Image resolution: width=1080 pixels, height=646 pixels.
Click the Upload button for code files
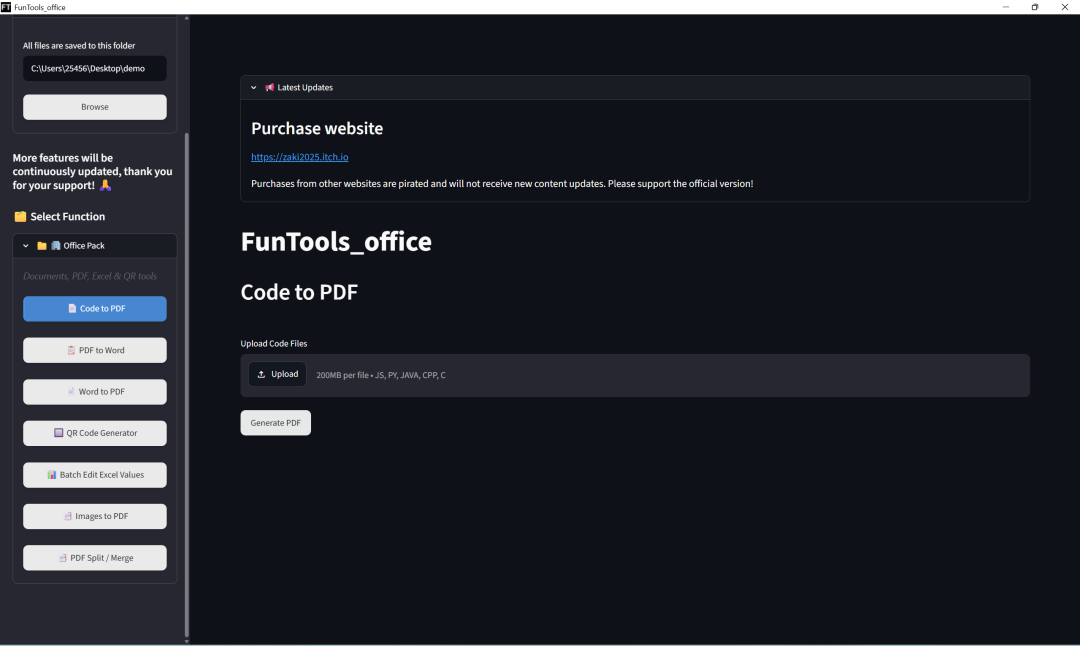pos(278,375)
